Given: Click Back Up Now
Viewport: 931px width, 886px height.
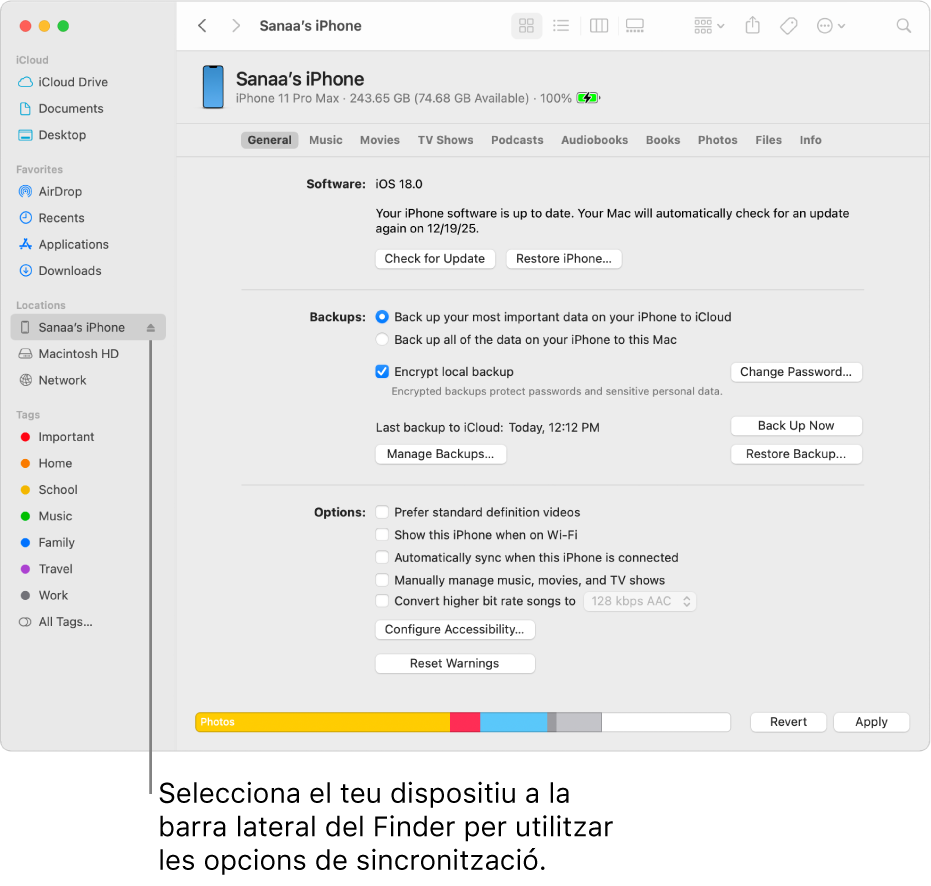Looking at the screenshot, I should coord(796,426).
